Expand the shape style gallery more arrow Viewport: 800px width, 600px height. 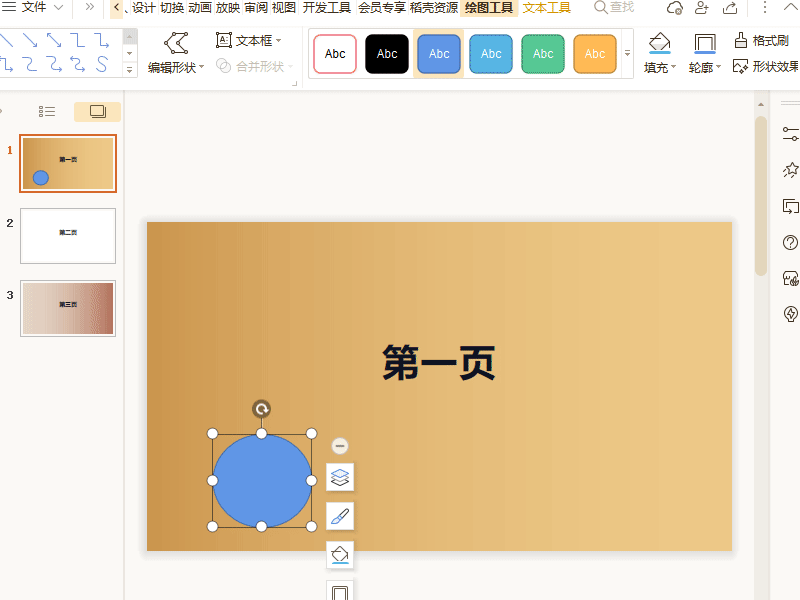click(x=627, y=53)
